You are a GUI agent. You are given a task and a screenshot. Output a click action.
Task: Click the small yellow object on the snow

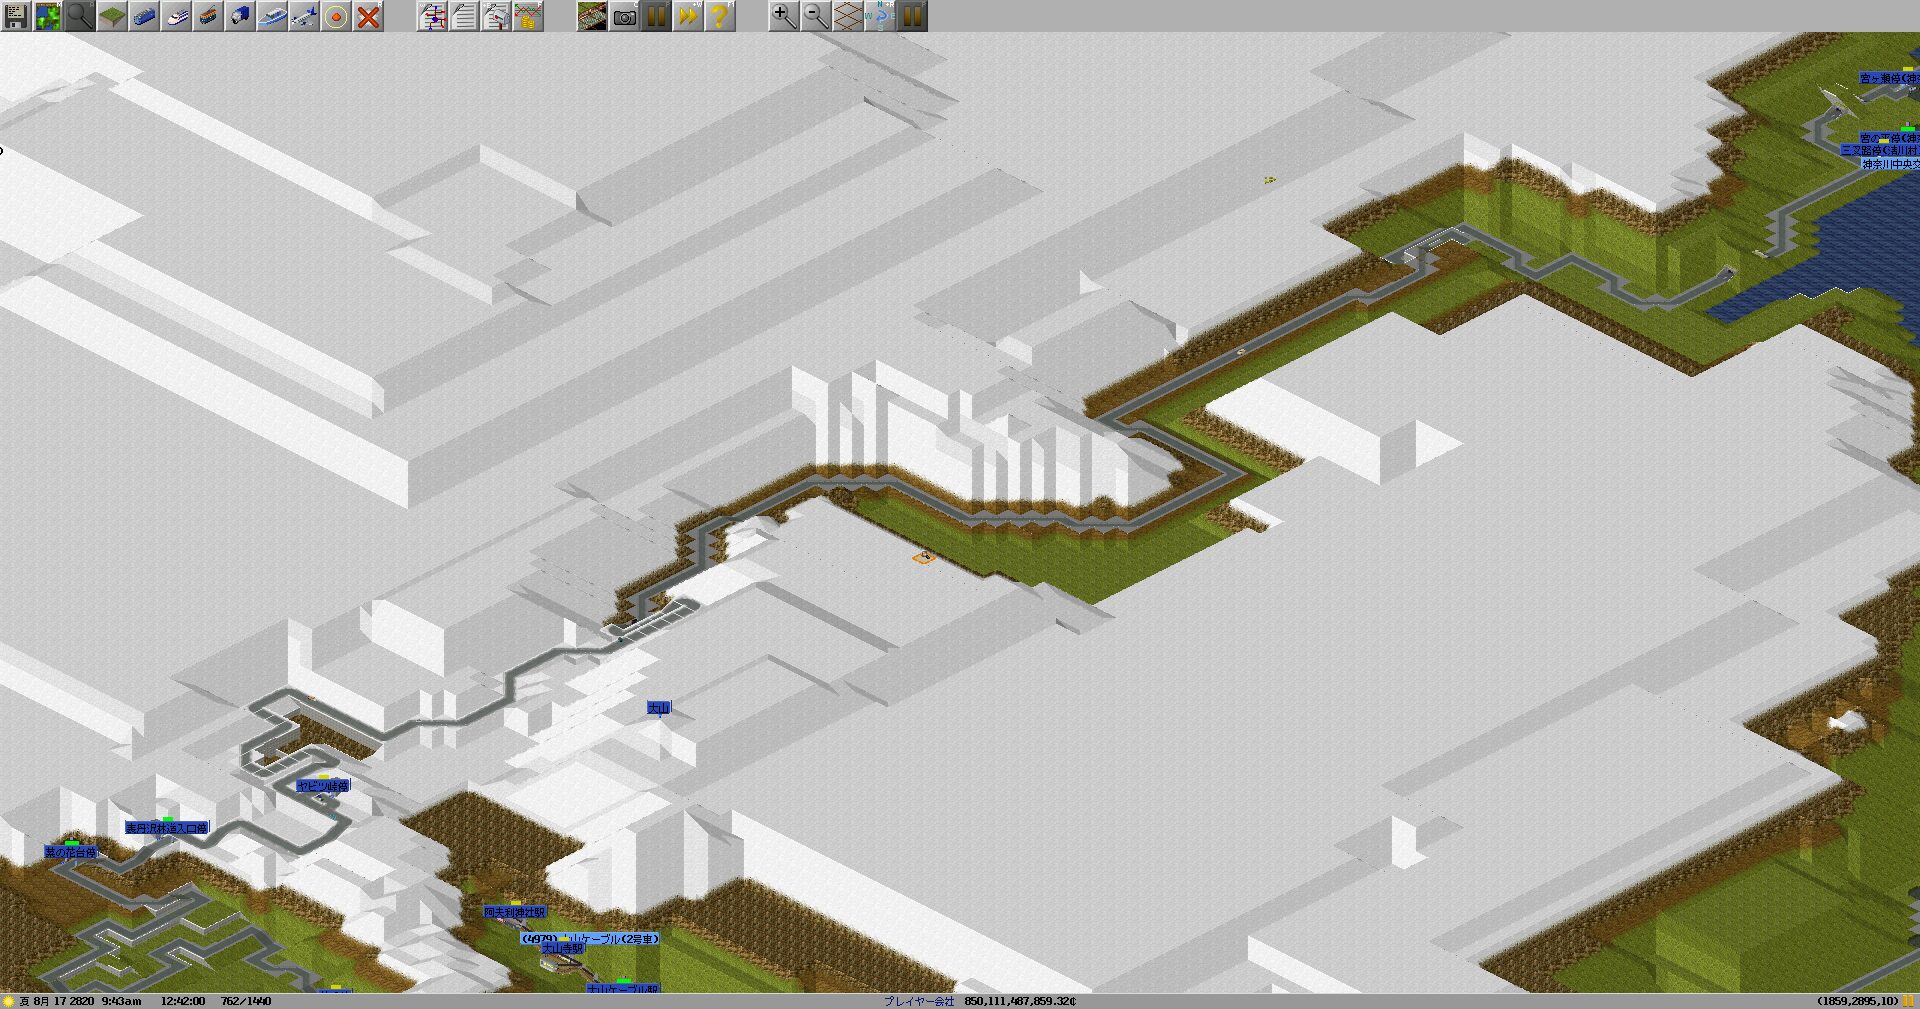pyautogui.click(x=1269, y=179)
